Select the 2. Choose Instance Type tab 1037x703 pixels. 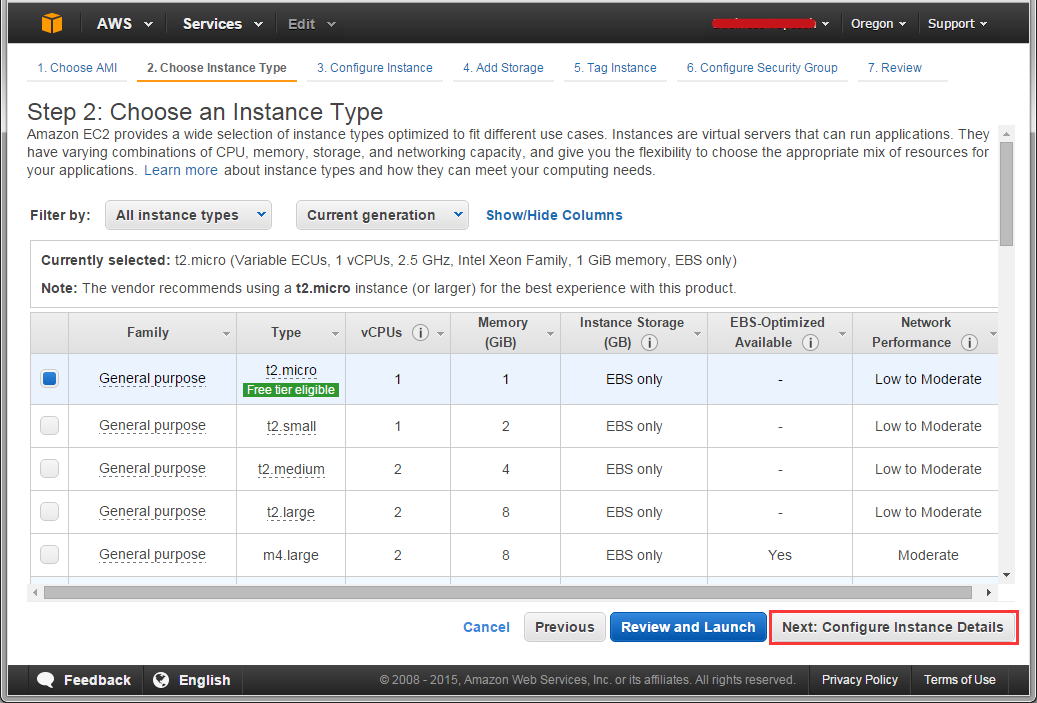[217, 67]
